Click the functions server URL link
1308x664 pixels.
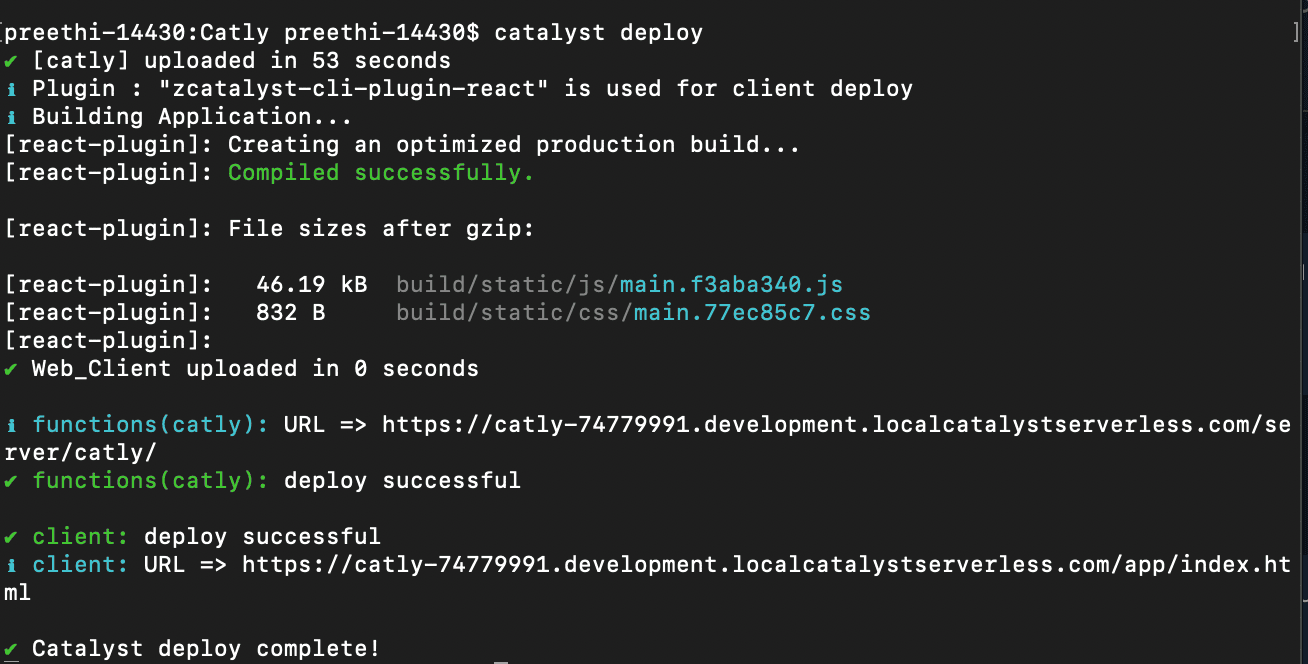(x=647, y=438)
